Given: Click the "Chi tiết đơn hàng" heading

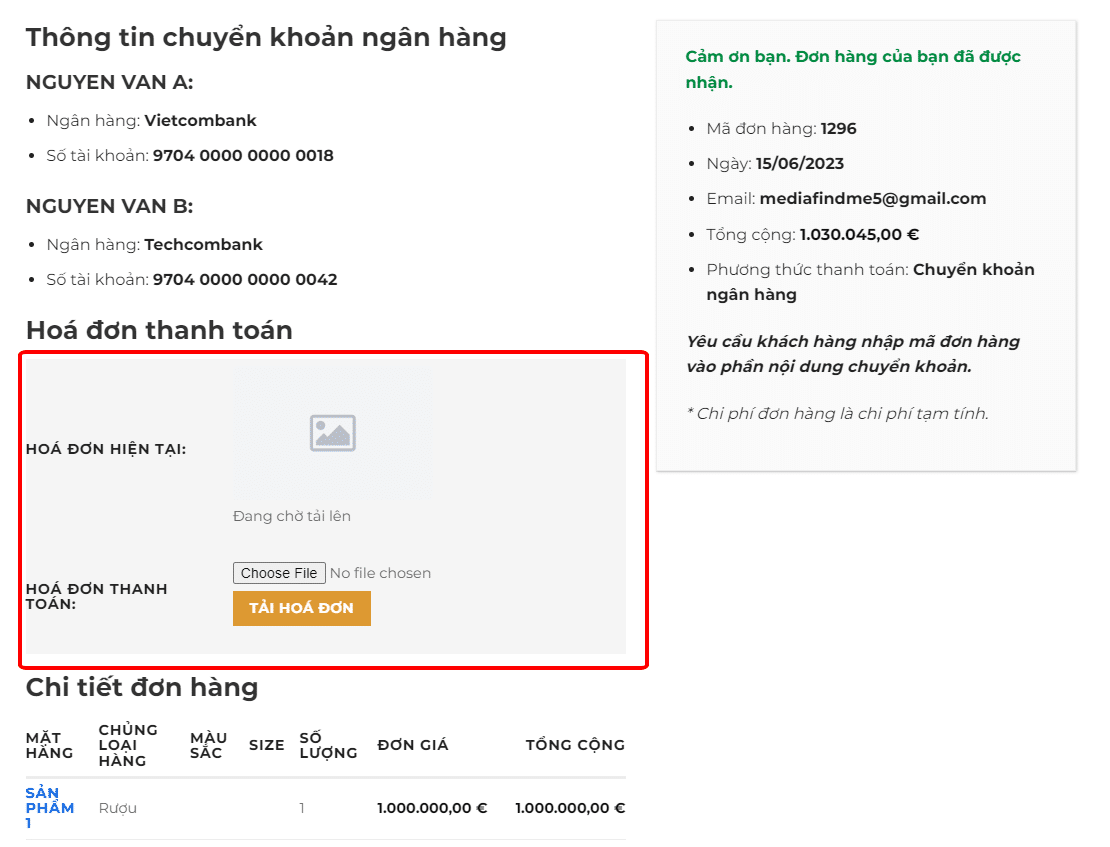Looking at the screenshot, I should pos(142,687).
